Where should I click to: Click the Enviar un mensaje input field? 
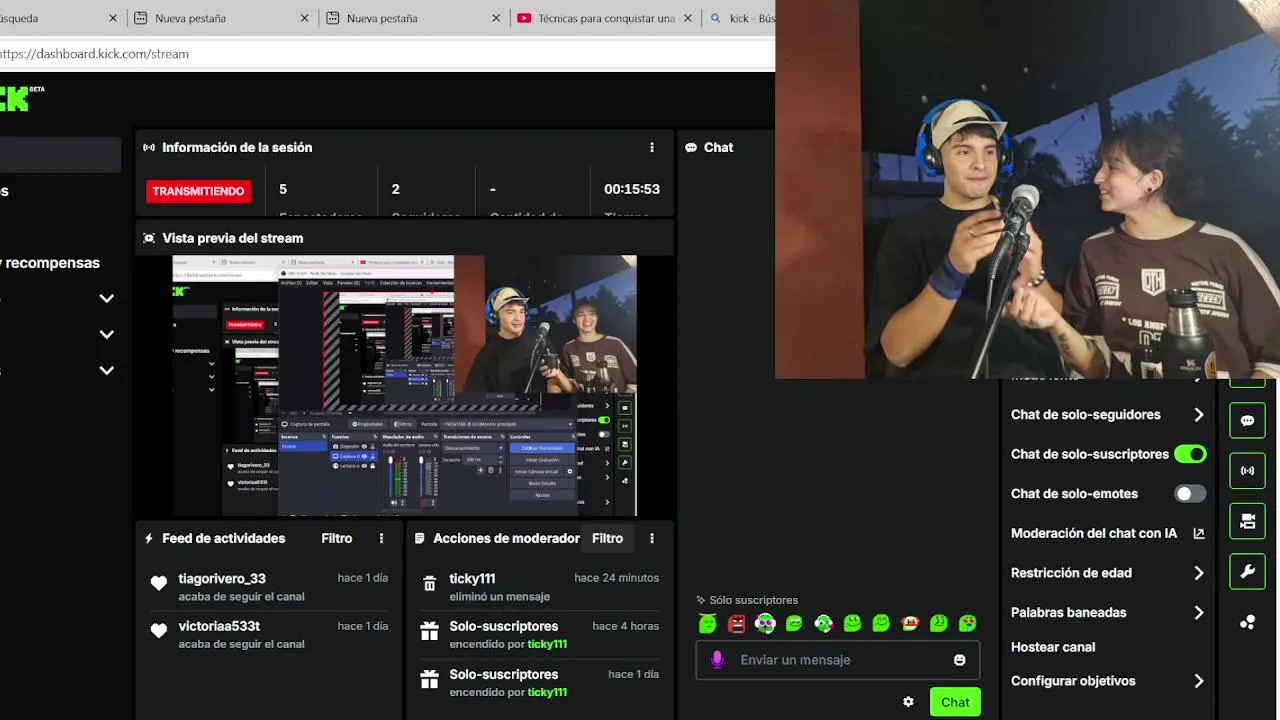[x=838, y=660]
